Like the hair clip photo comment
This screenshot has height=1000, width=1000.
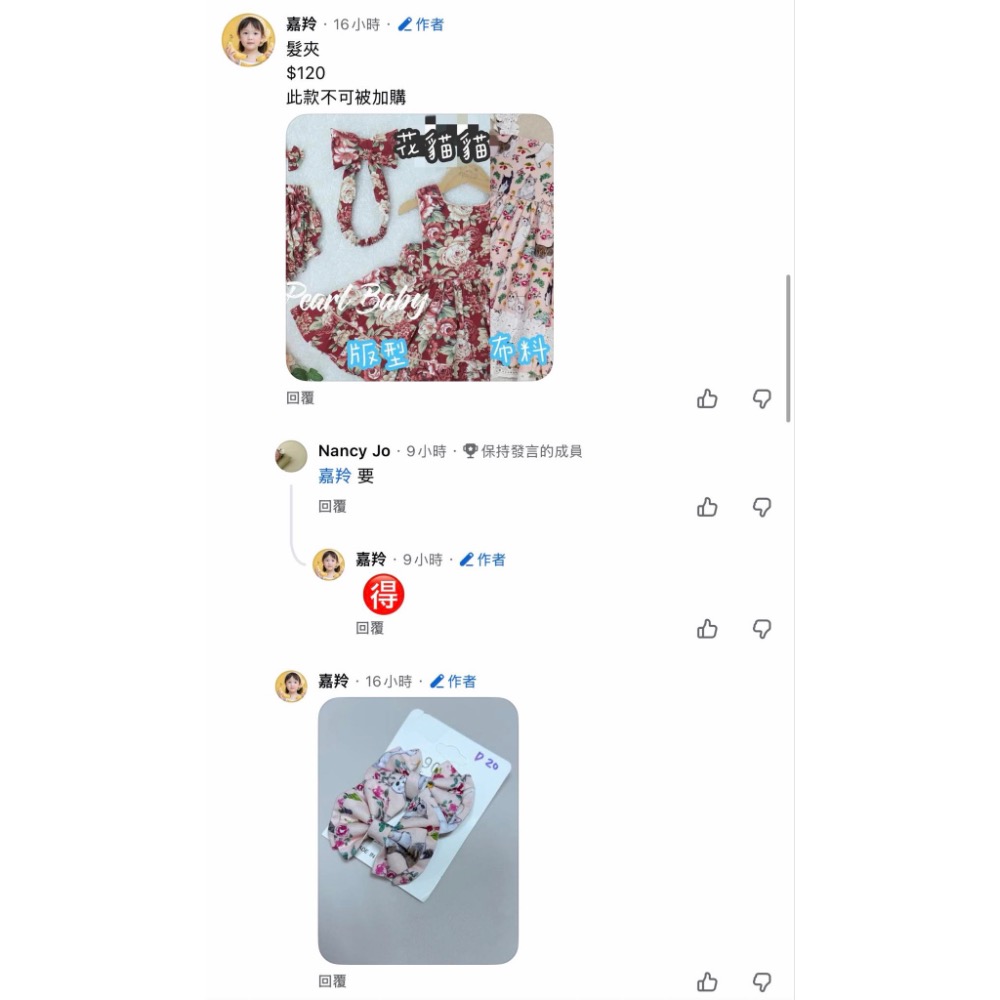(x=707, y=982)
